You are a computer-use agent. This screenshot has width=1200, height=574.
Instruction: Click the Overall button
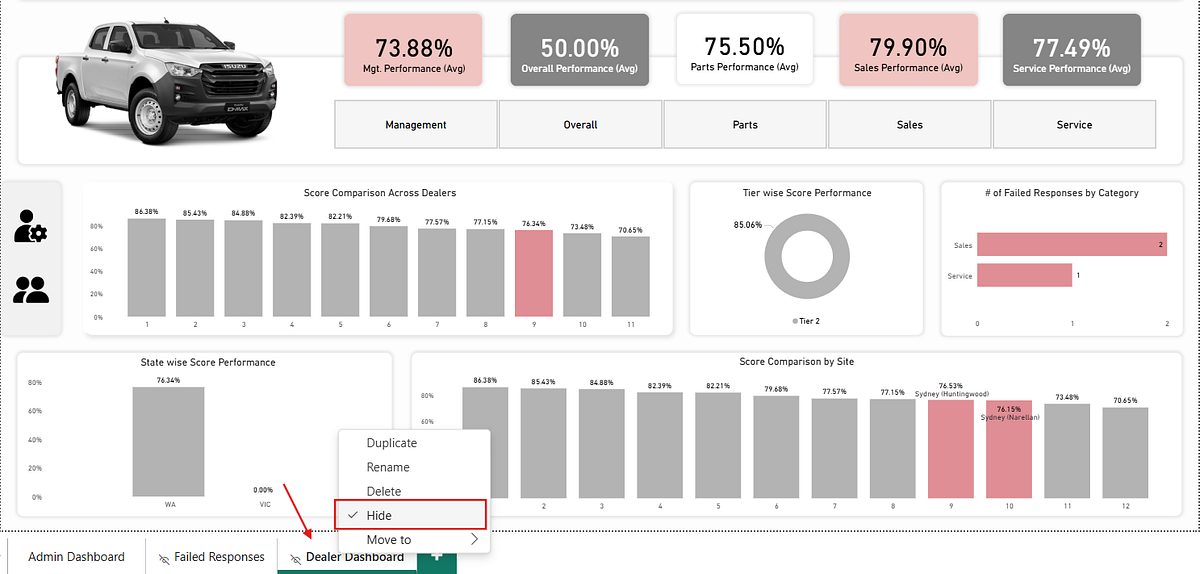[580, 125]
